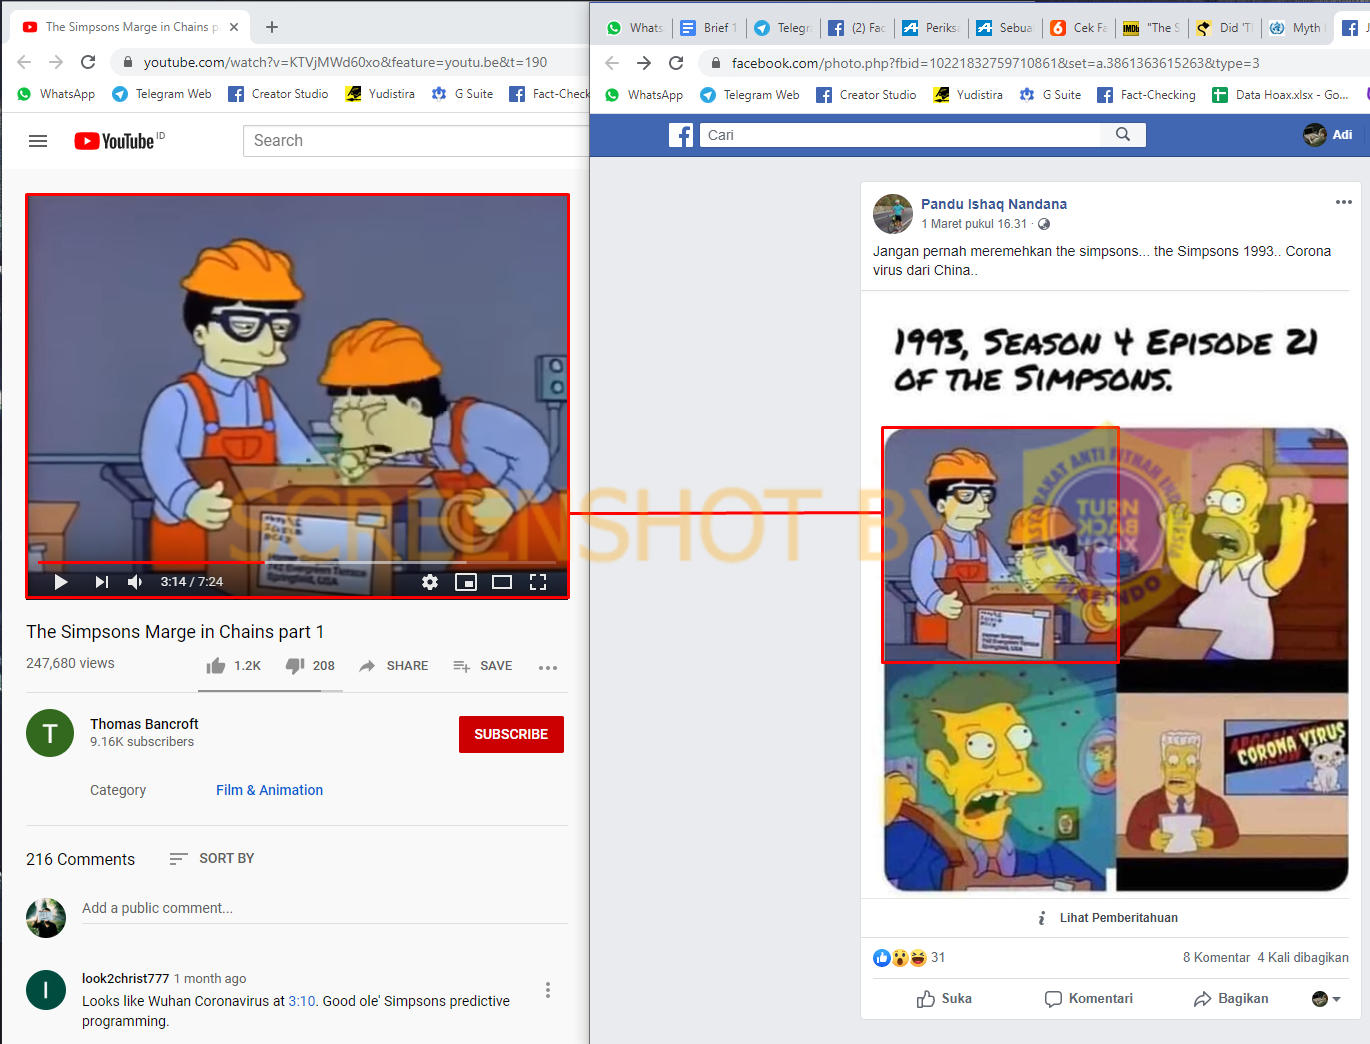Click the Facebook Cari search box
The height and width of the screenshot is (1044, 1370).
pos(900,135)
